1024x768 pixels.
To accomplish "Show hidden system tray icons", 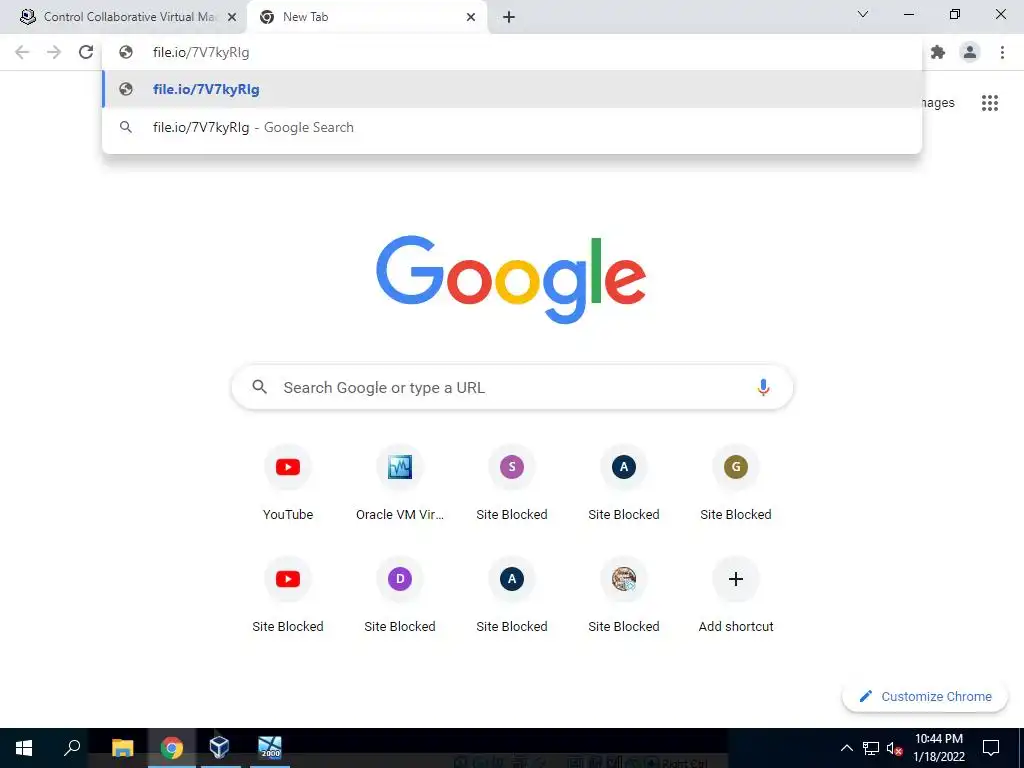I will click(x=846, y=748).
